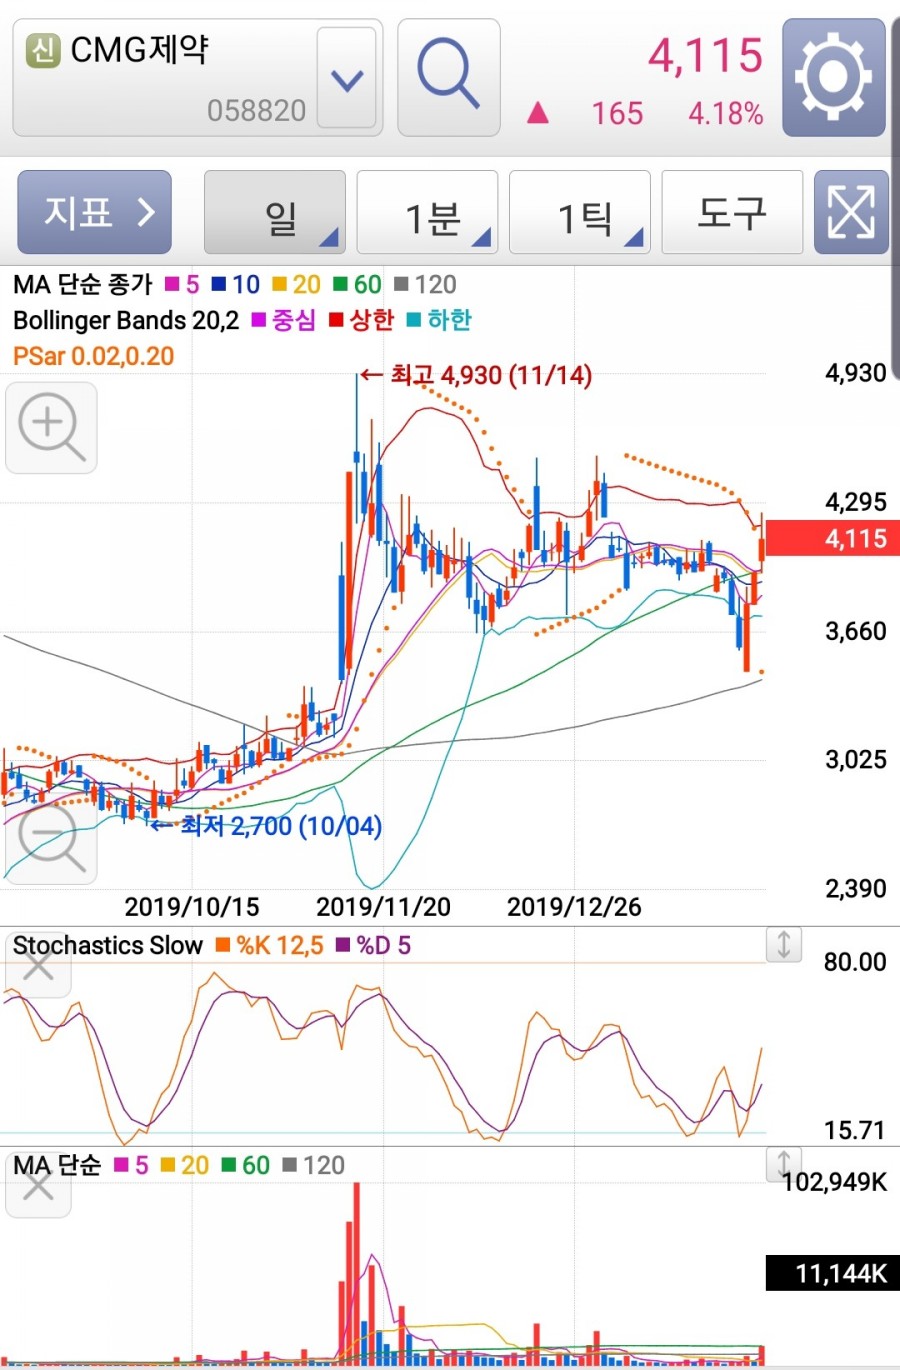900x1370 pixels.
Task: Open the 지표 indicators menu
Action: [x=95, y=212]
